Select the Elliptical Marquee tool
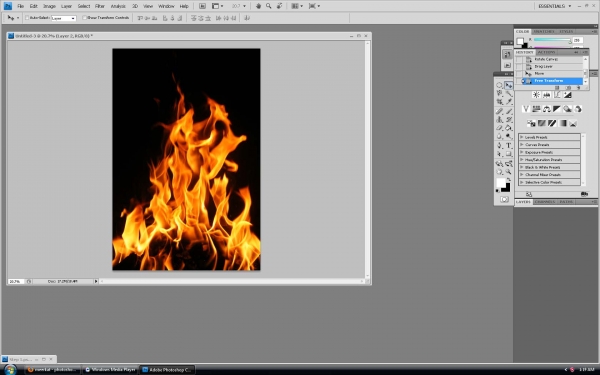600x375 pixels. (x=499, y=85)
